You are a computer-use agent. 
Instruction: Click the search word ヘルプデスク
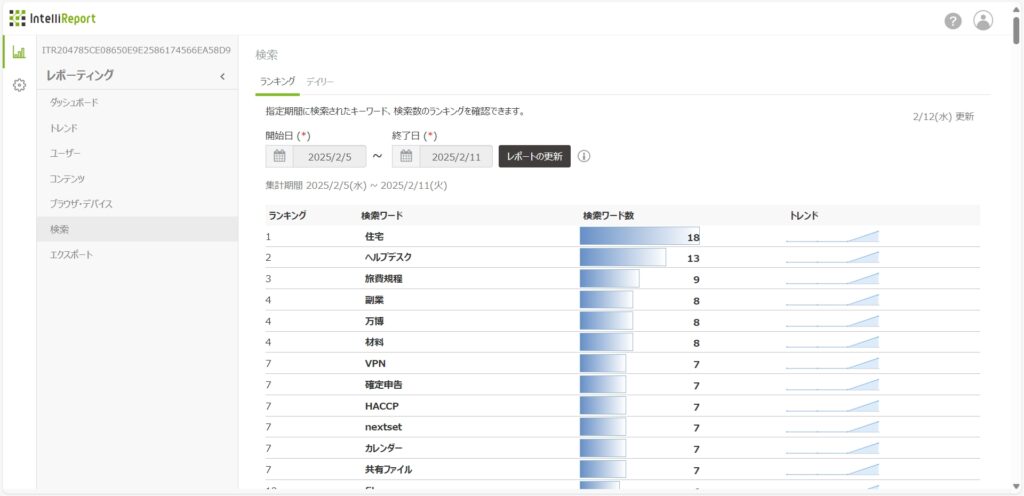[x=388, y=258]
